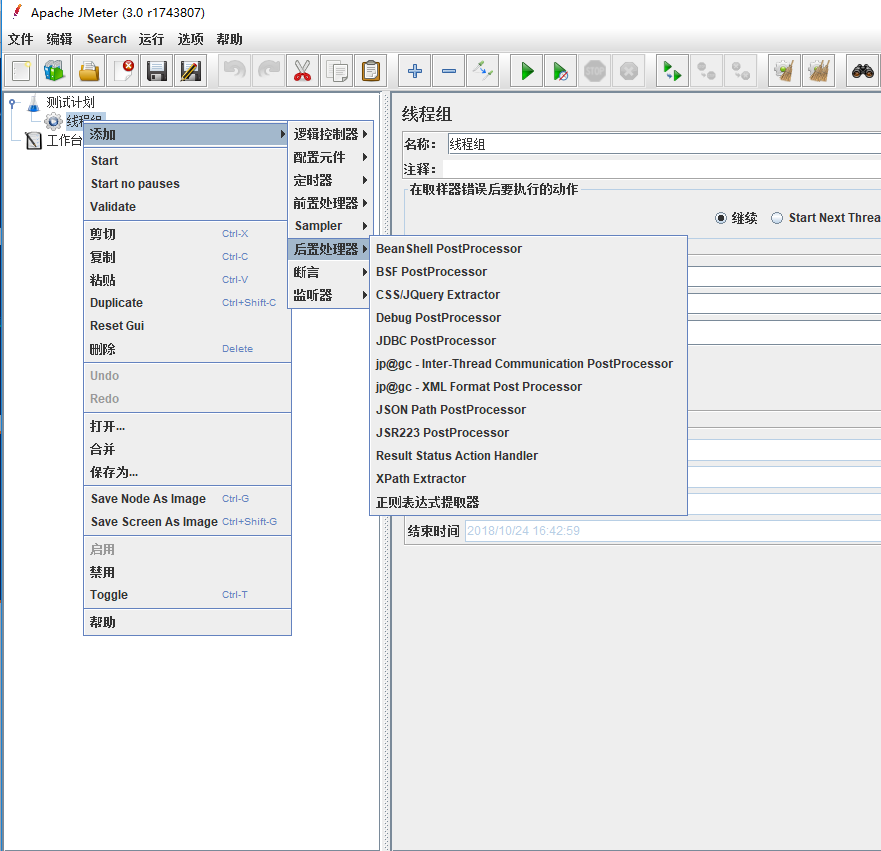
Task: Click the Remote stop all icon
Action: (706, 71)
